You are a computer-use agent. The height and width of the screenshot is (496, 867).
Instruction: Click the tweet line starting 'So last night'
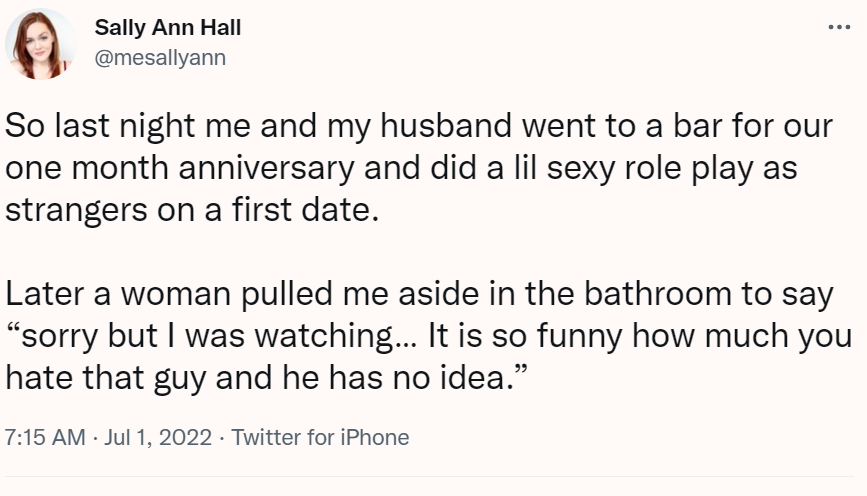(419, 129)
